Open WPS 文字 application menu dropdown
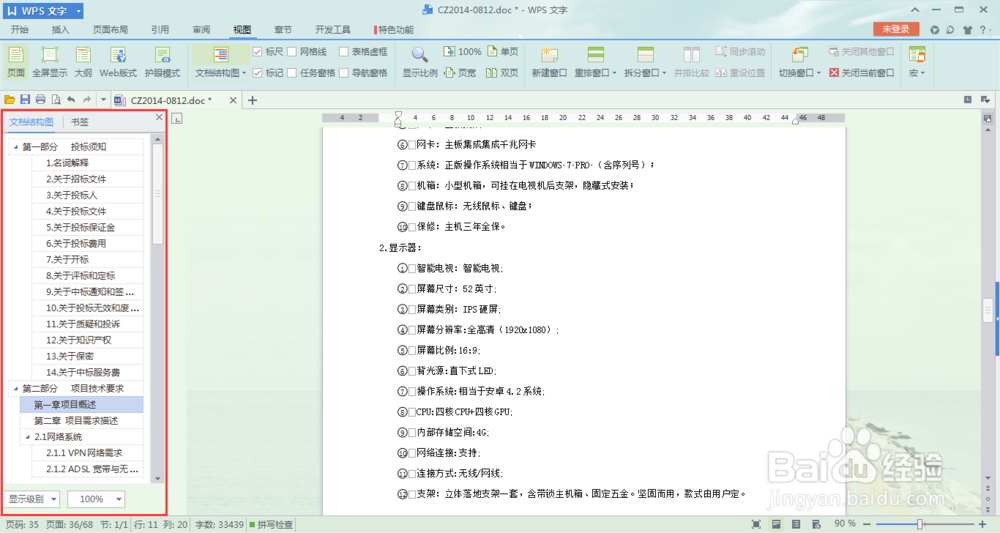The height and width of the screenshot is (533, 1000). tap(78, 11)
